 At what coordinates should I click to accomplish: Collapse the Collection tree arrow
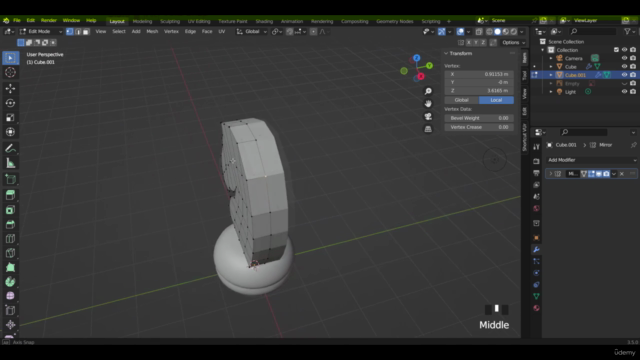543,50
